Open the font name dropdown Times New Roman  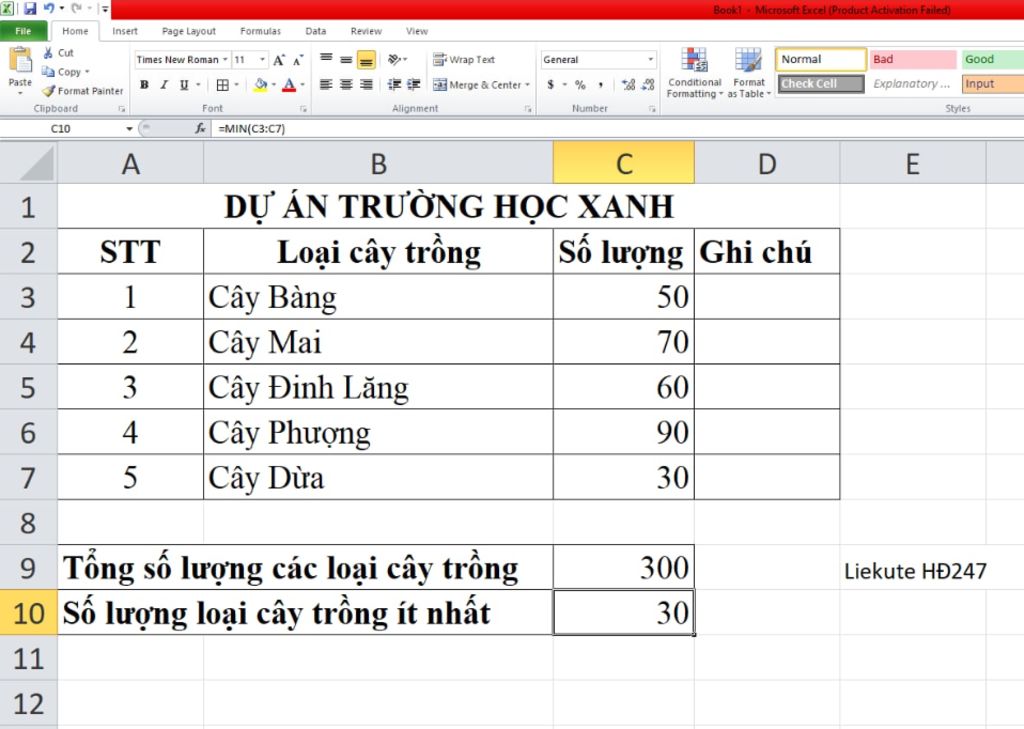225,60
